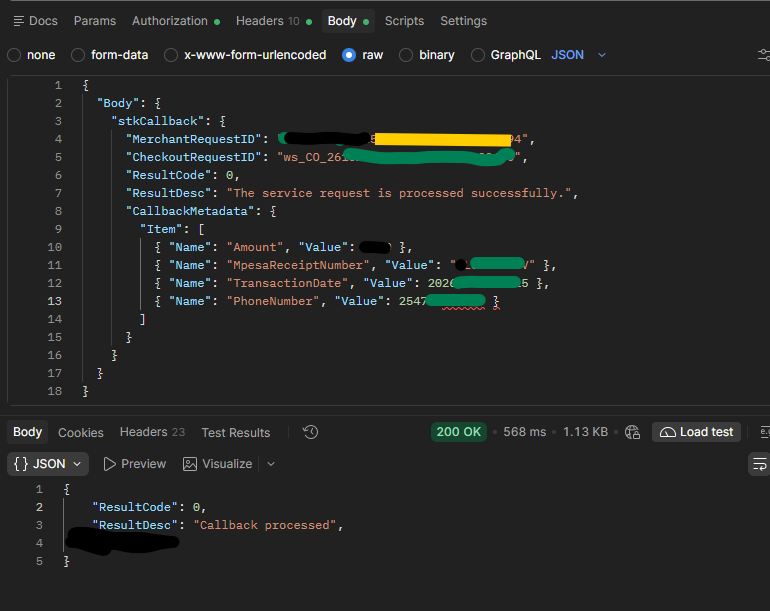Image resolution: width=770 pixels, height=611 pixels.
Task: Click the Load test button
Action: point(696,432)
